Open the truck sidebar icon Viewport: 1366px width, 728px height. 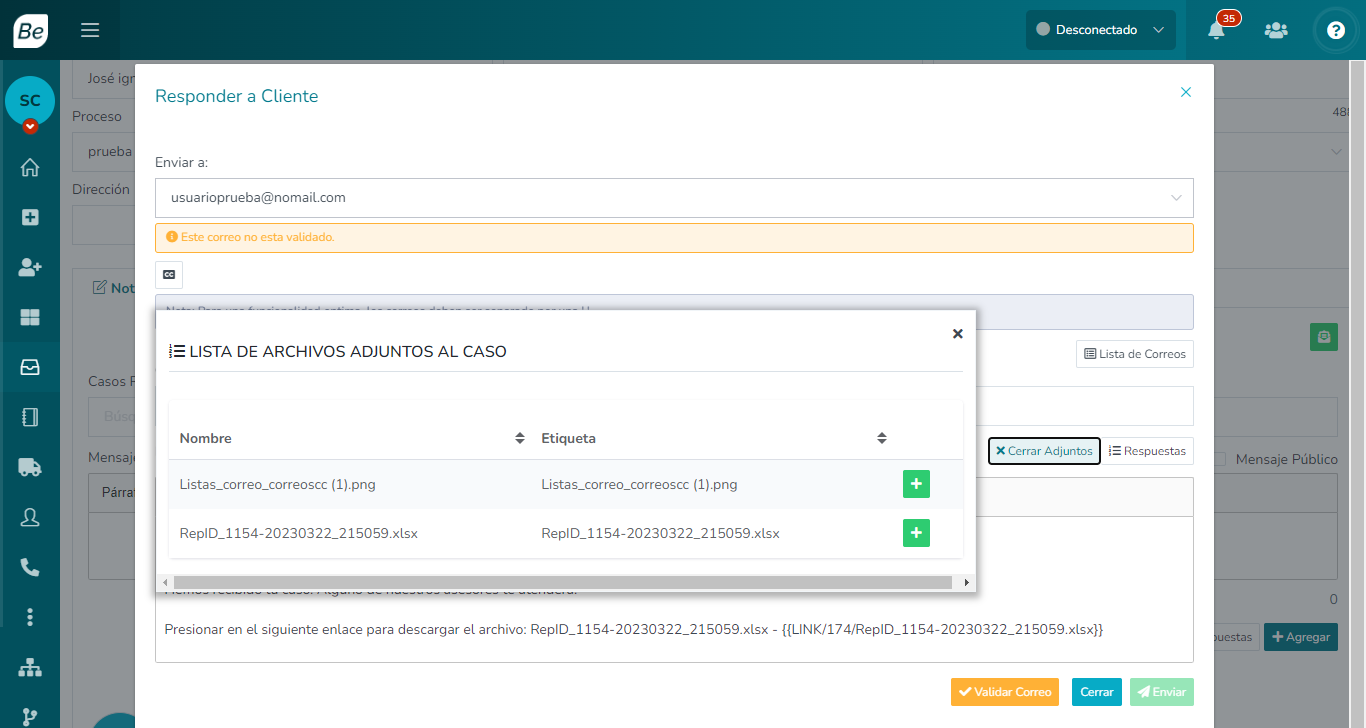(30, 467)
